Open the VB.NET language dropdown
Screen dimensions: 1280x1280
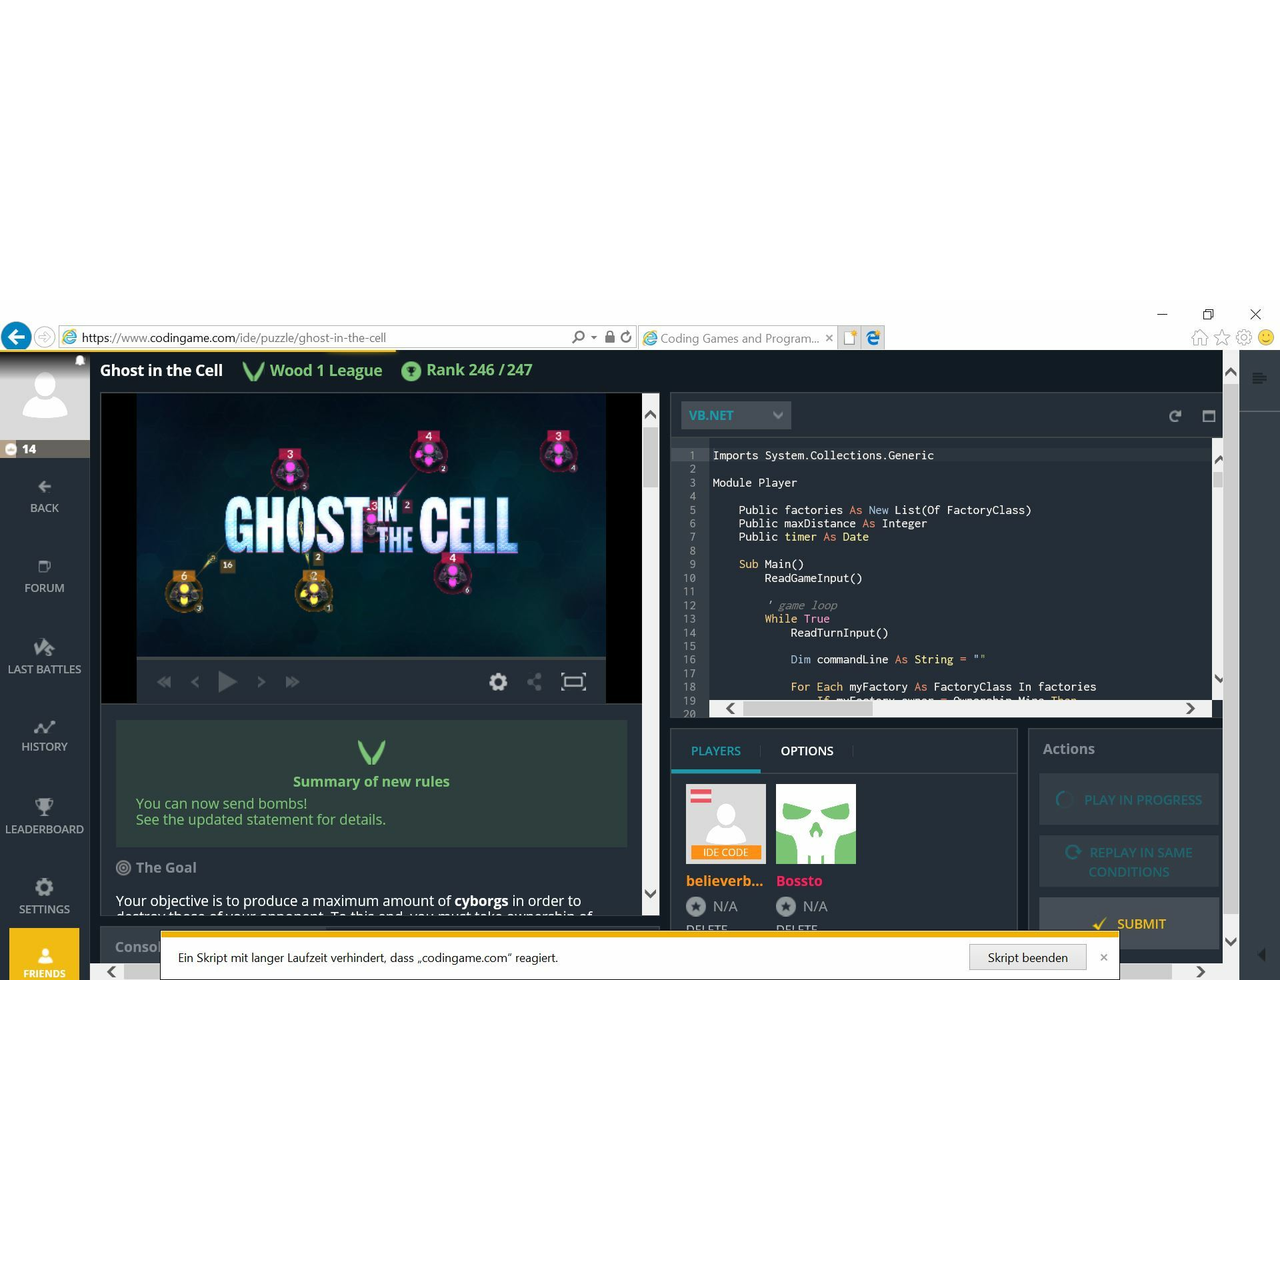pos(736,415)
